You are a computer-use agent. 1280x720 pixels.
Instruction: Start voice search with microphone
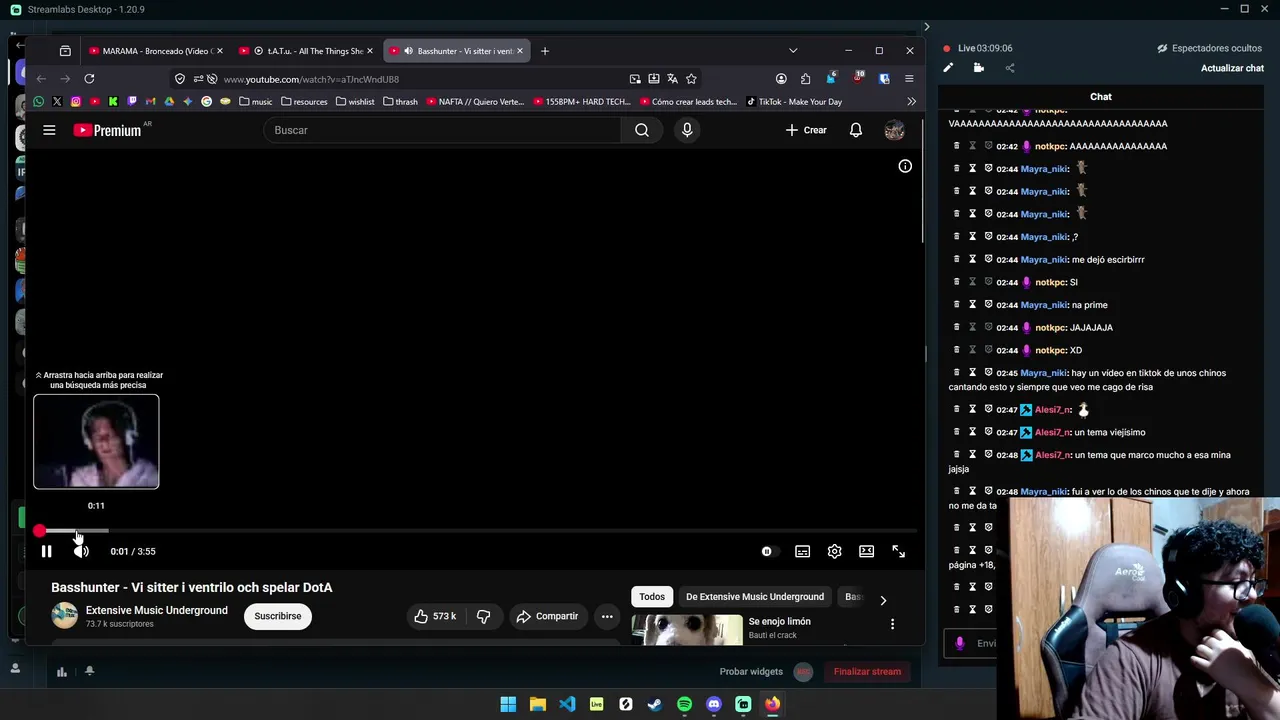tap(686, 130)
